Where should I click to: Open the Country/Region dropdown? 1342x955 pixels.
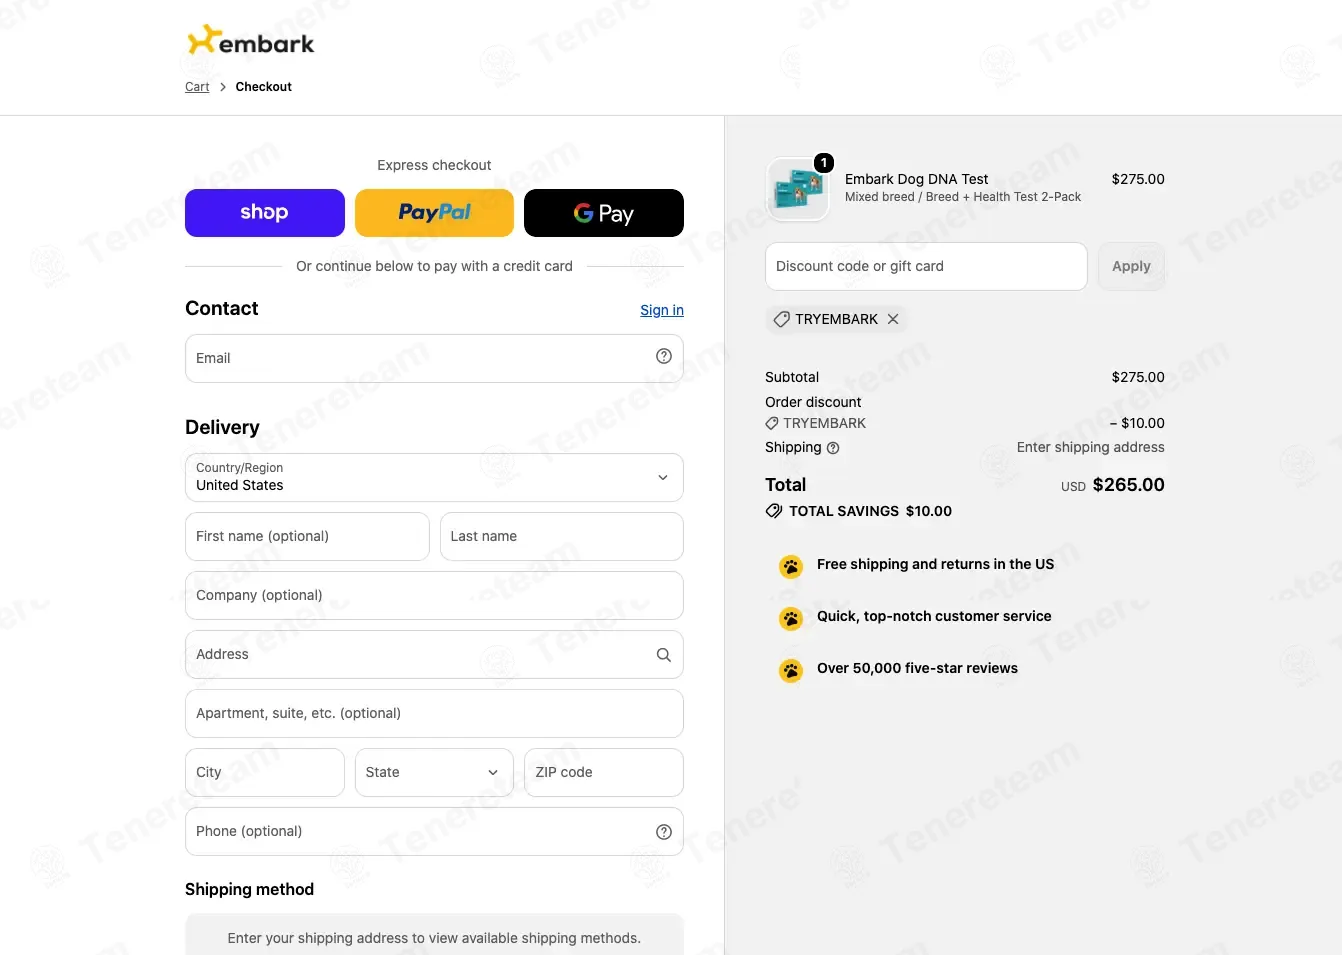coord(434,477)
